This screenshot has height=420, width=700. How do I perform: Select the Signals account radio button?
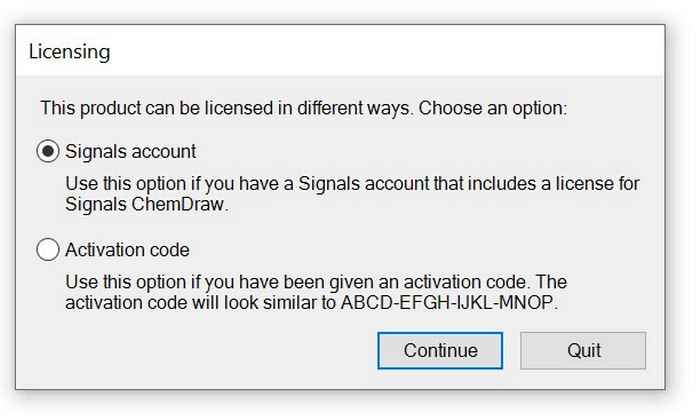tap(47, 152)
